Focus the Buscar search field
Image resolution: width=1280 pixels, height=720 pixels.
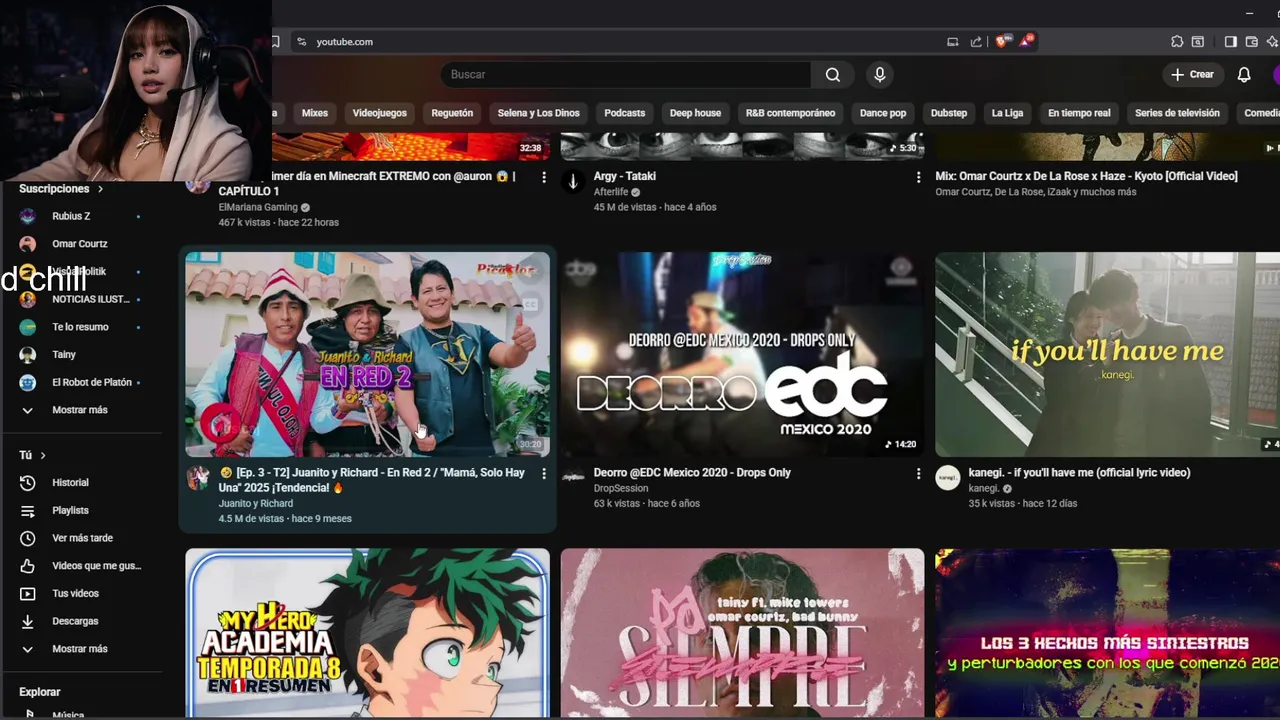628,75
